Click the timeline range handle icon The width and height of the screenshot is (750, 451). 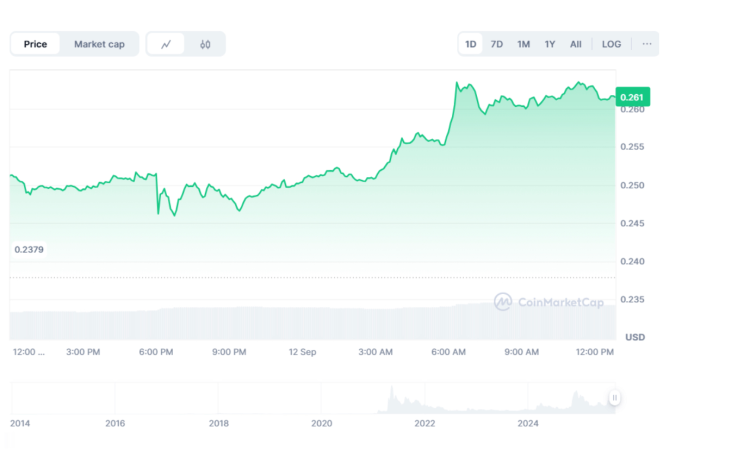click(615, 398)
